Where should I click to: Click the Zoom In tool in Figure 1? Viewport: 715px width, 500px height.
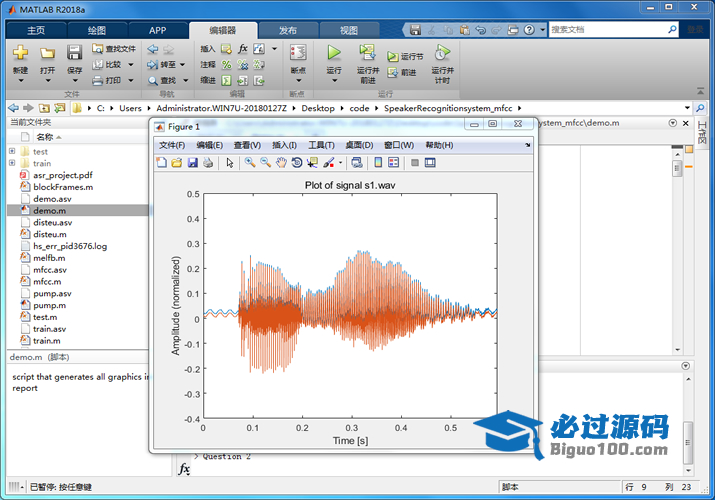(250, 163)
